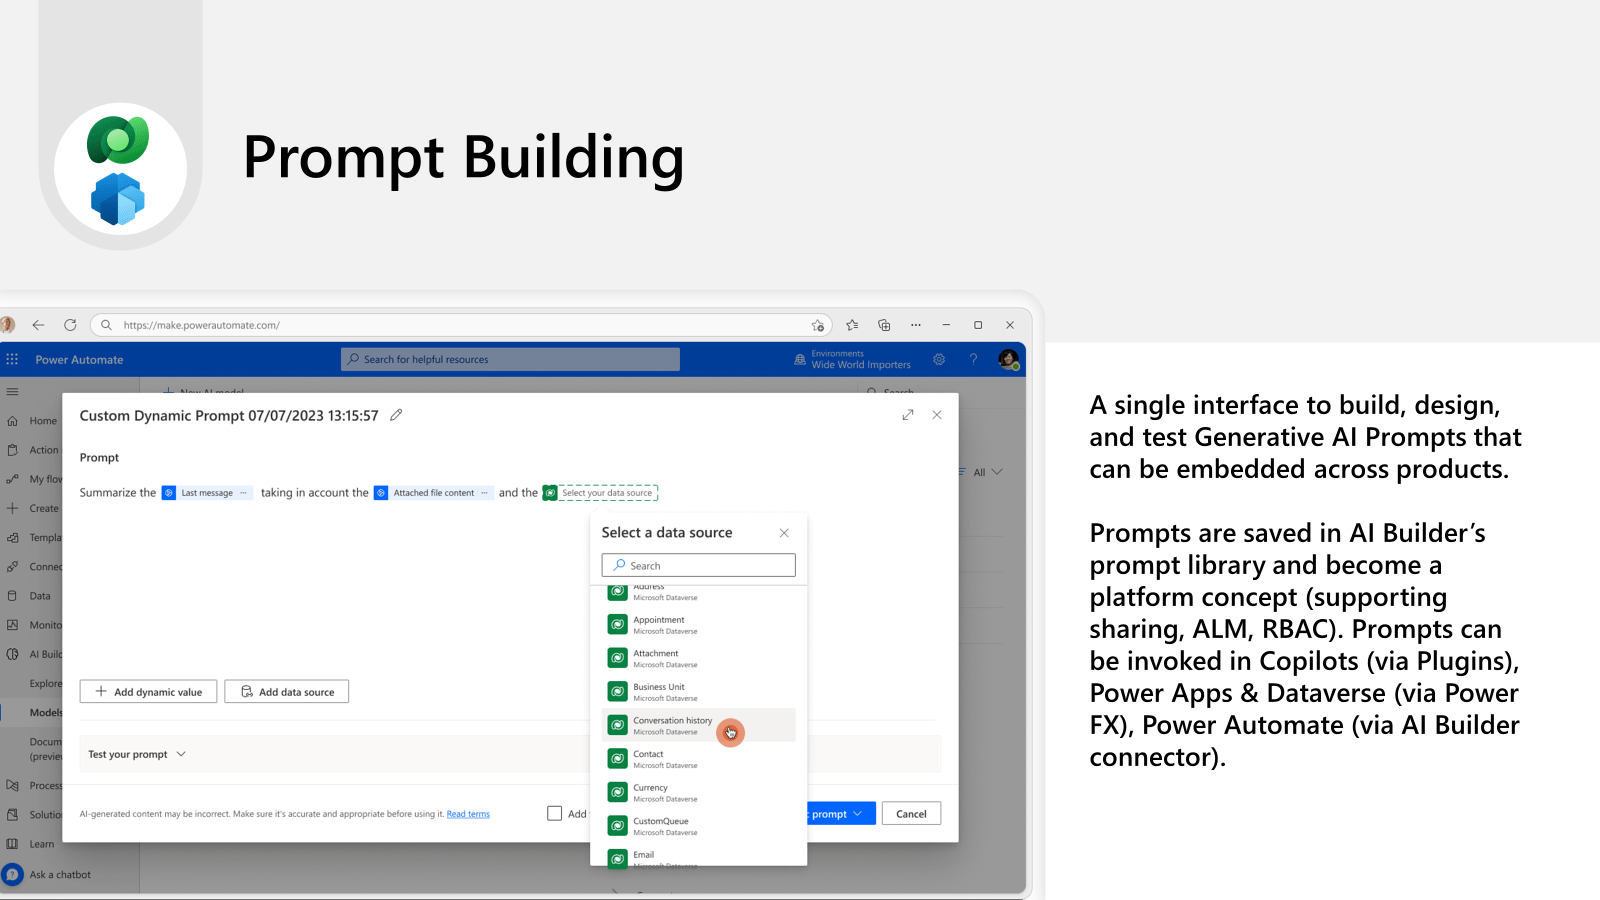Screen dimensions: 1600x900
Task: Click the Power Automate brand name
Action: [x=79, y=360]
